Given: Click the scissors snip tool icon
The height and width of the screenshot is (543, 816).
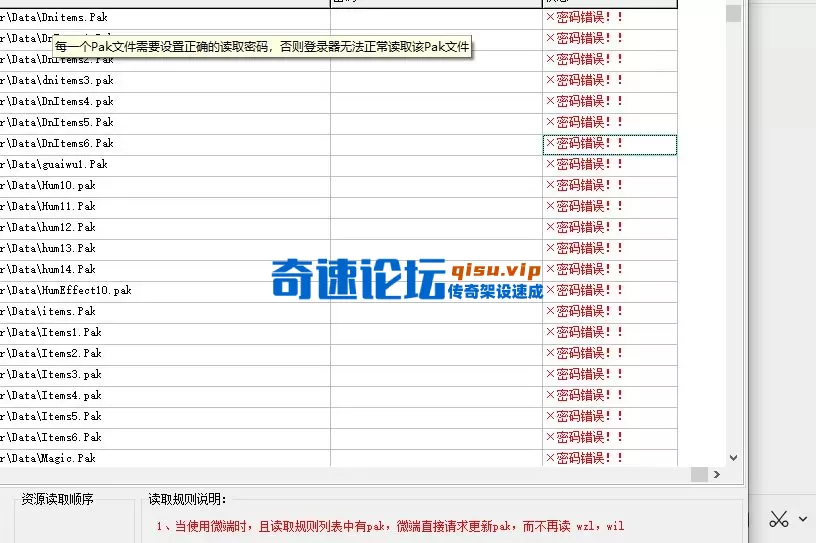Looking at the screenshot, I should [x=779, y=519].
